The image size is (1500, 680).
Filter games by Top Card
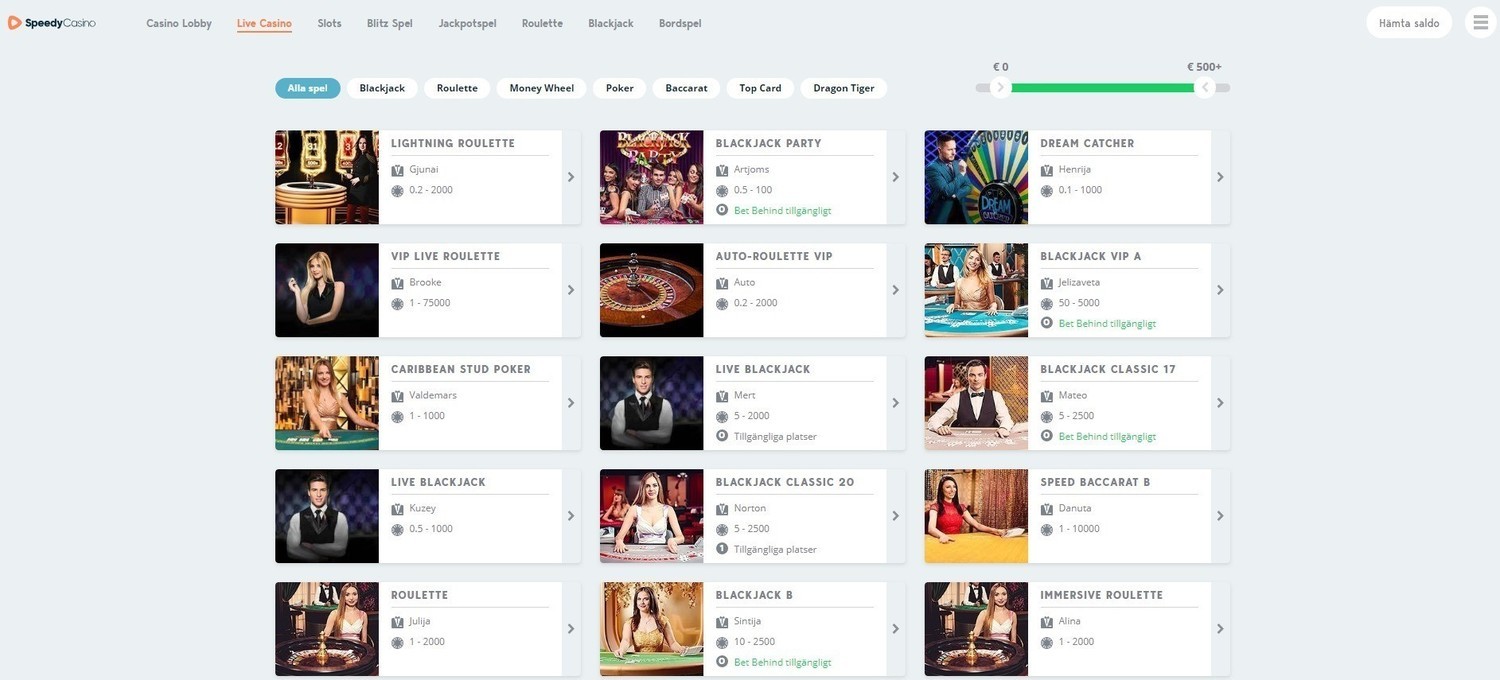pyautogui.click(x=760, y=88)
